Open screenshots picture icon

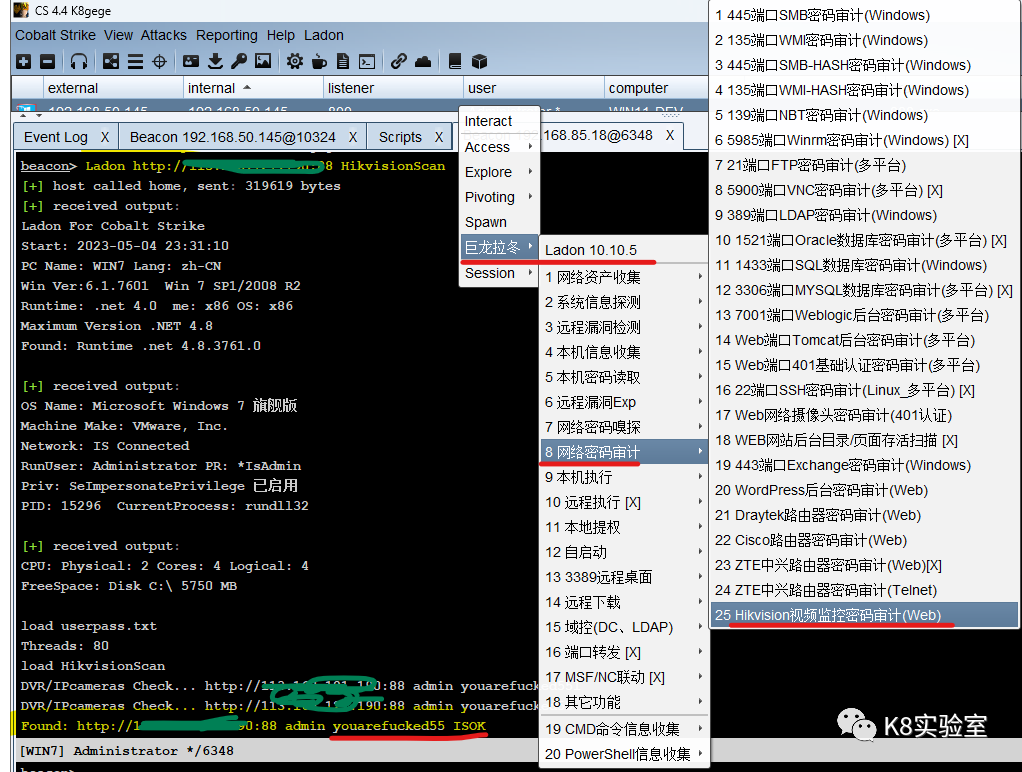(x=263, y=61)
